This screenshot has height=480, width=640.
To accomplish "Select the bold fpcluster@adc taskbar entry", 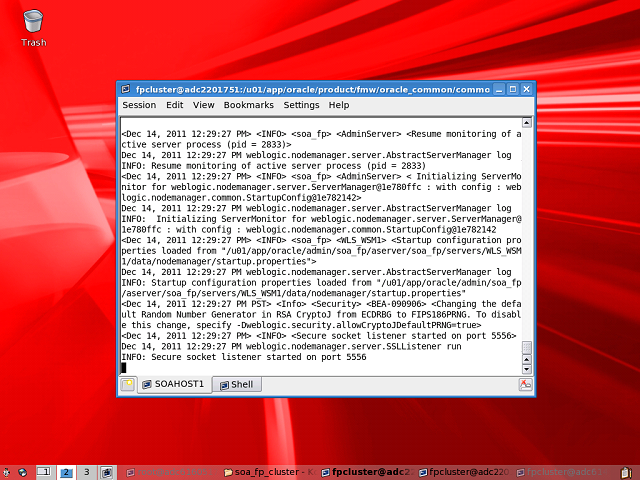I will [367, 472].
